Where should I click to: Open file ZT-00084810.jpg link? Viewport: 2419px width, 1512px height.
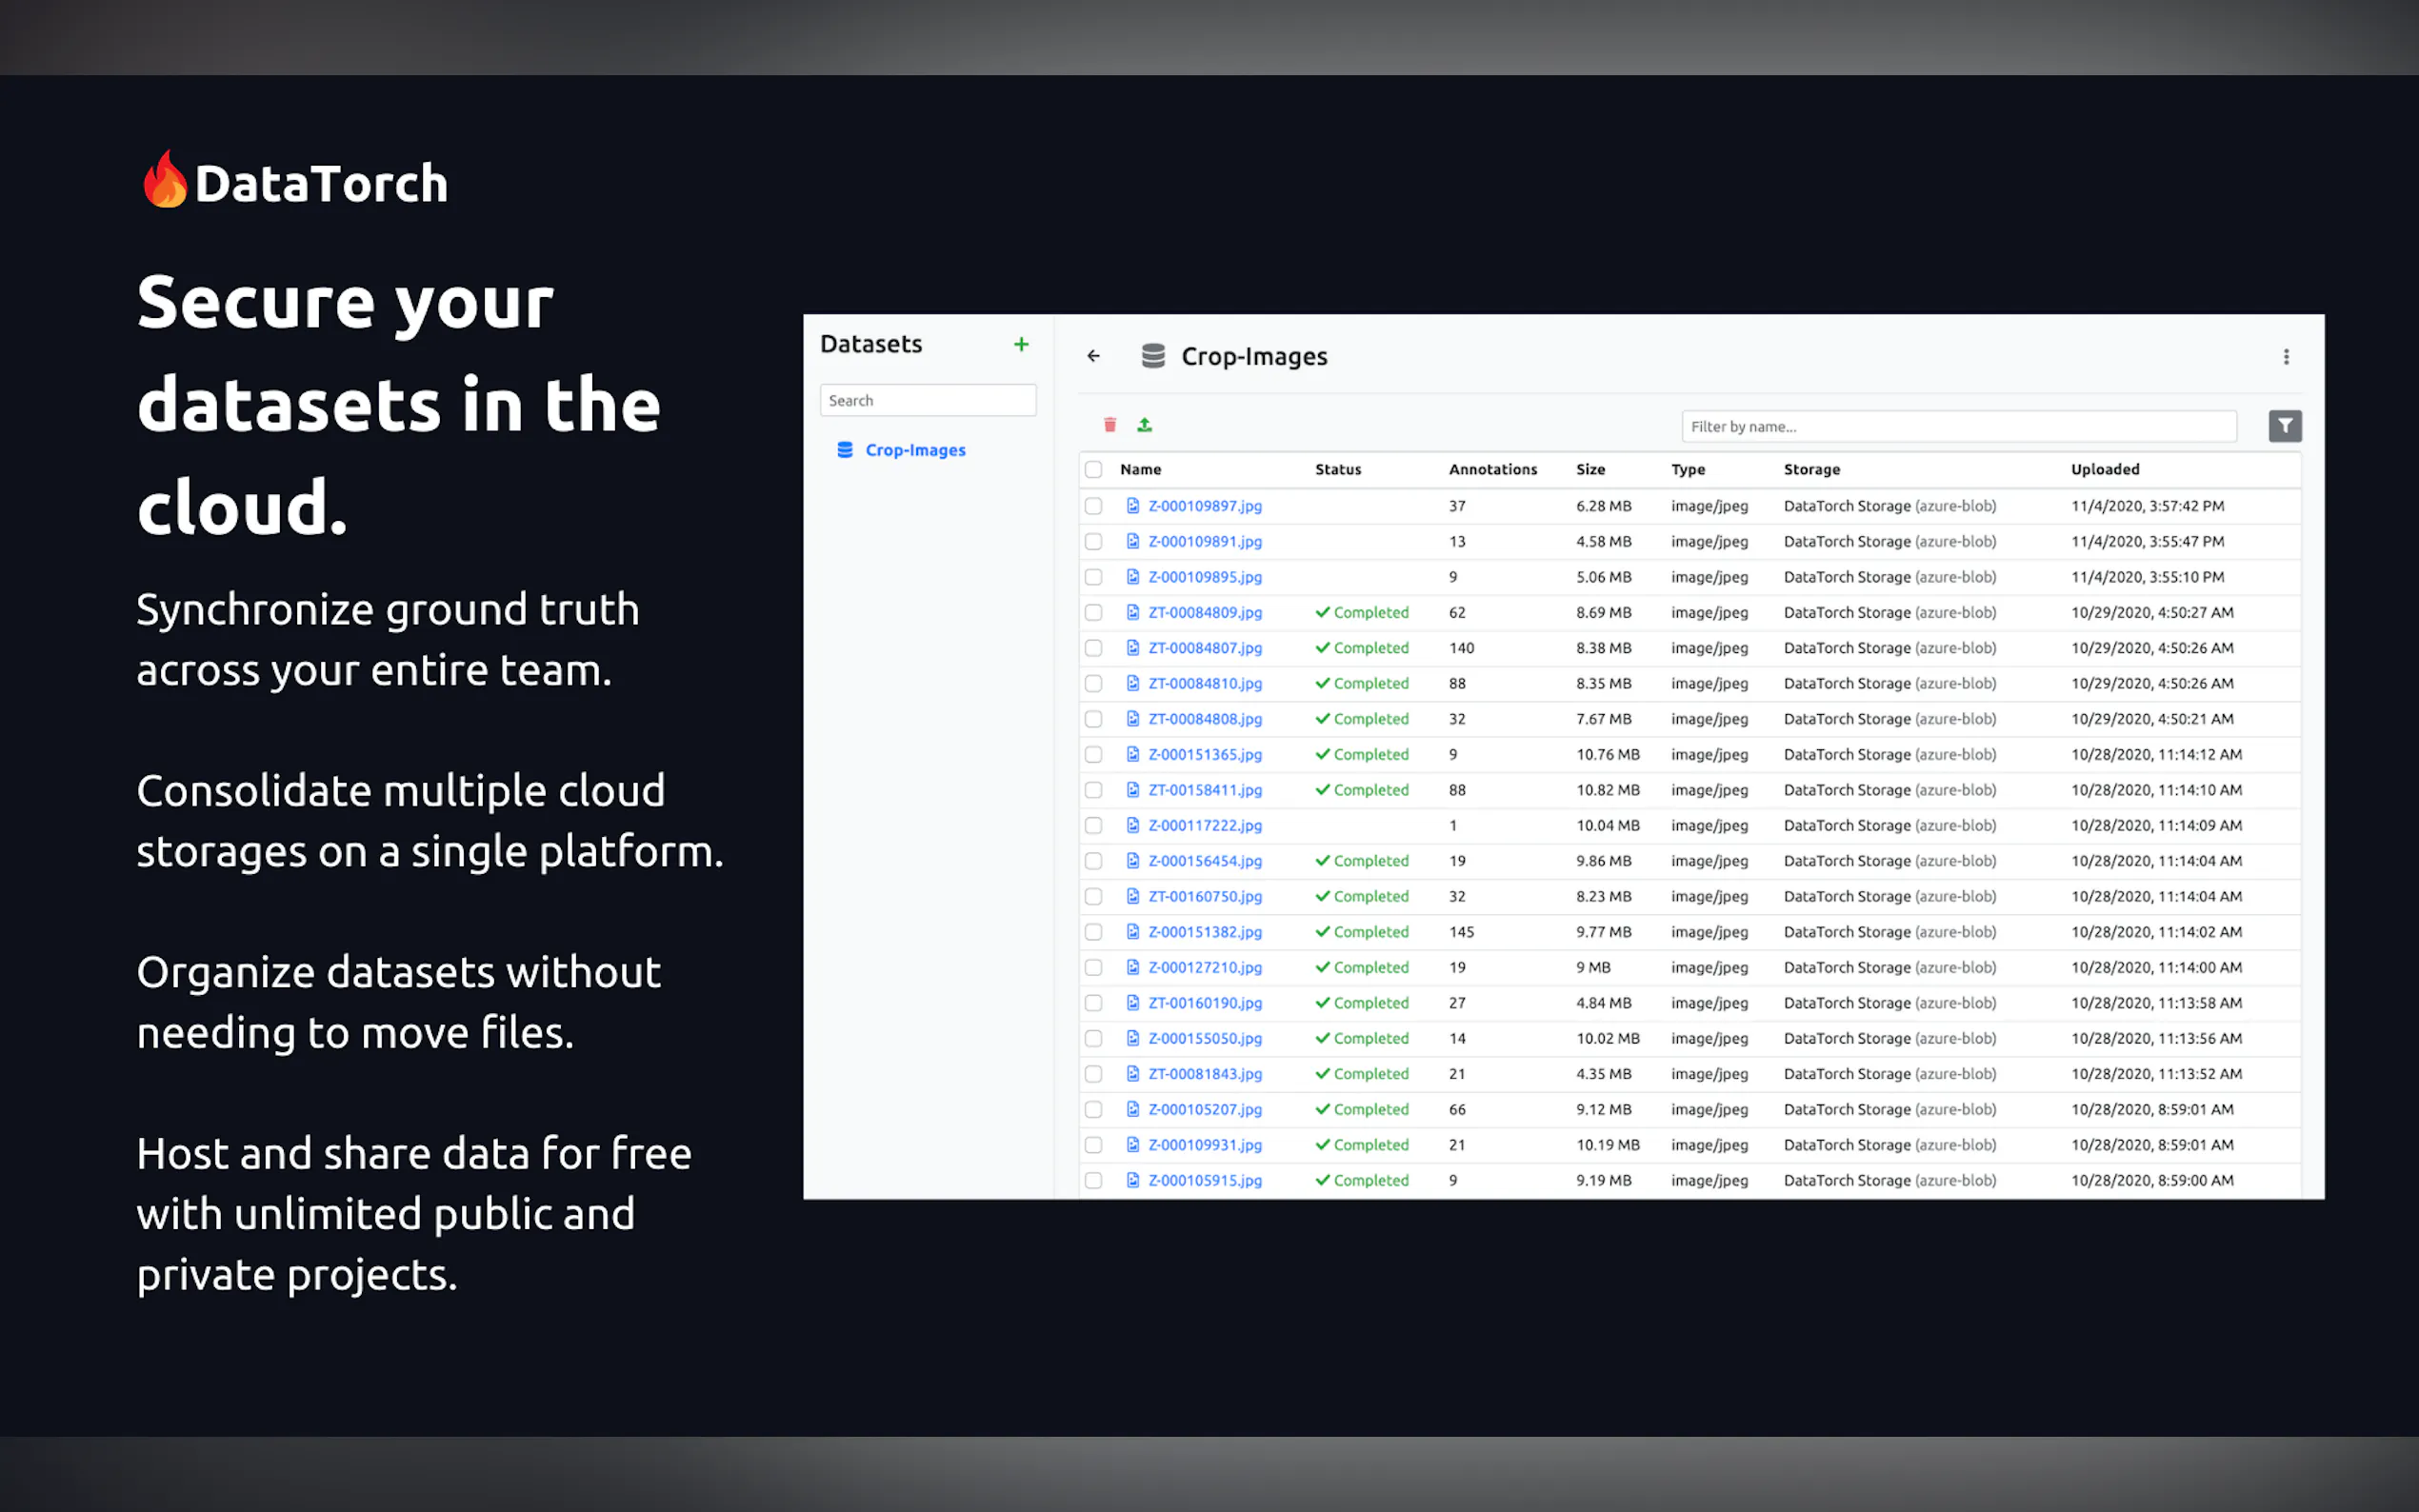tap(1205, 684)
